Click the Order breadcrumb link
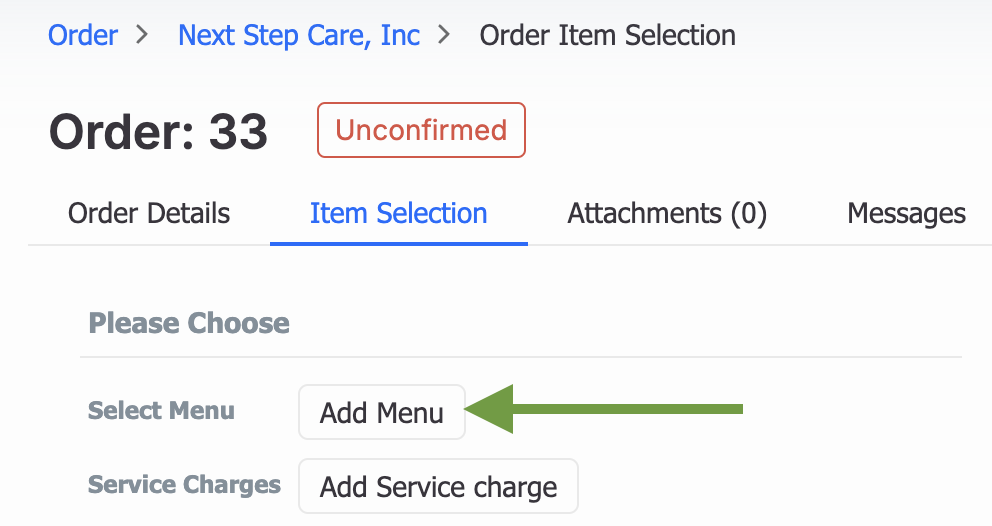 coord(83,36)
